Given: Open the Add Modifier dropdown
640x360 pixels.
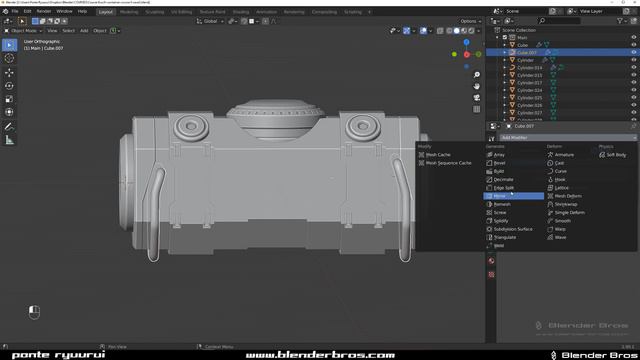Looking at the screenshot, I should point(568,138).
